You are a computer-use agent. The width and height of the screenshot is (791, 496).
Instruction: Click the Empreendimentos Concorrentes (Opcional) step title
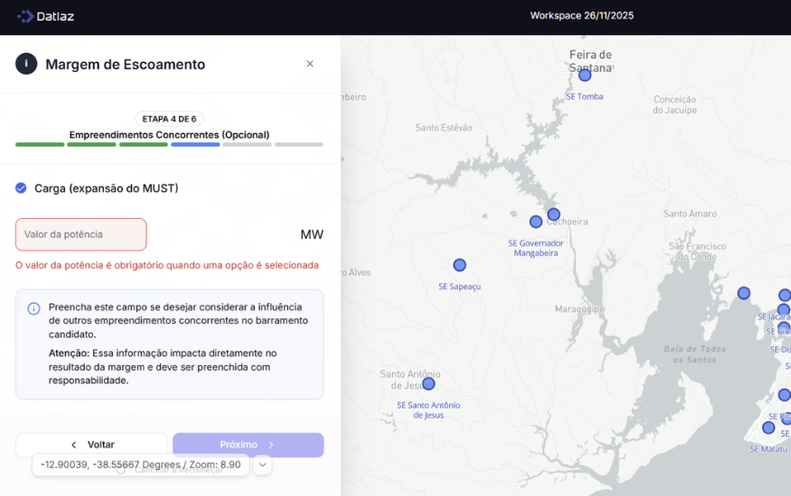(x=170, y=135)
